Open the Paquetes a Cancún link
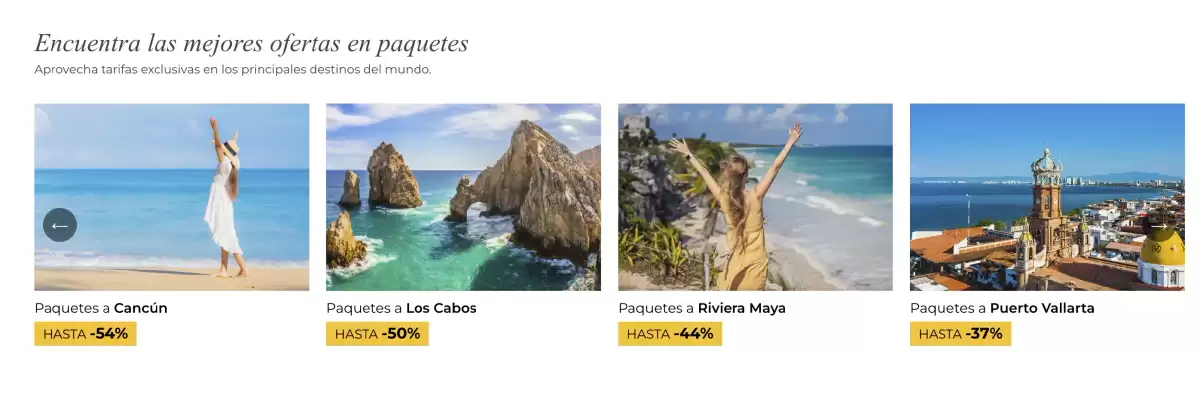 coord(101,308)
